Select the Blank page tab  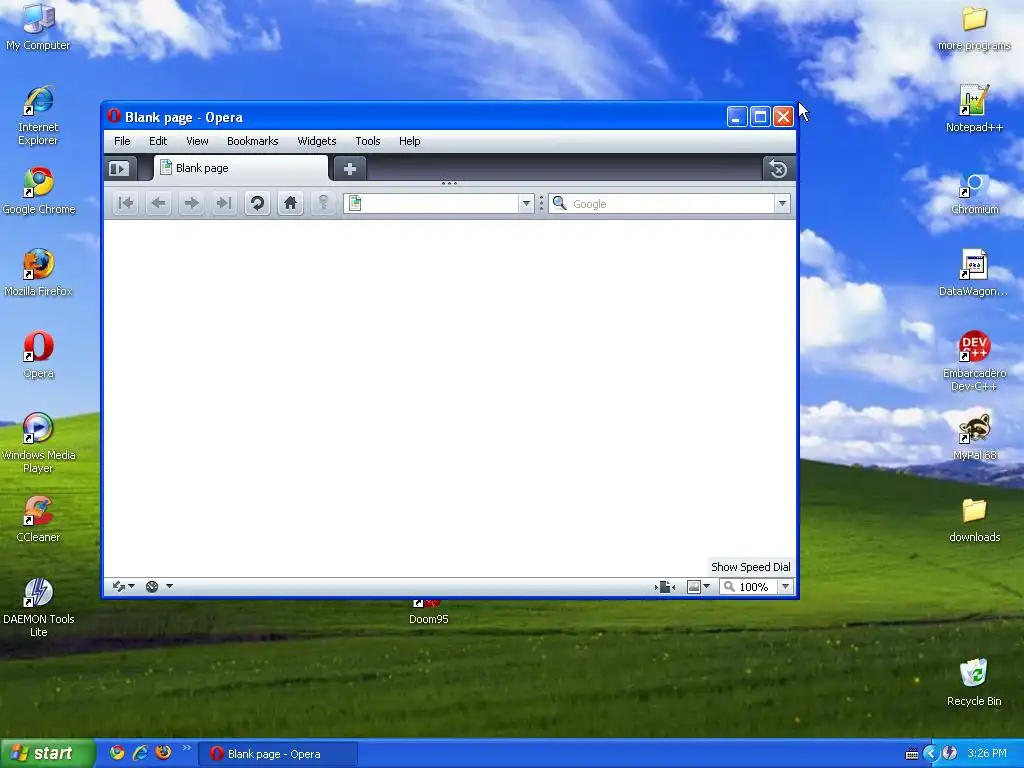point(241,168)
